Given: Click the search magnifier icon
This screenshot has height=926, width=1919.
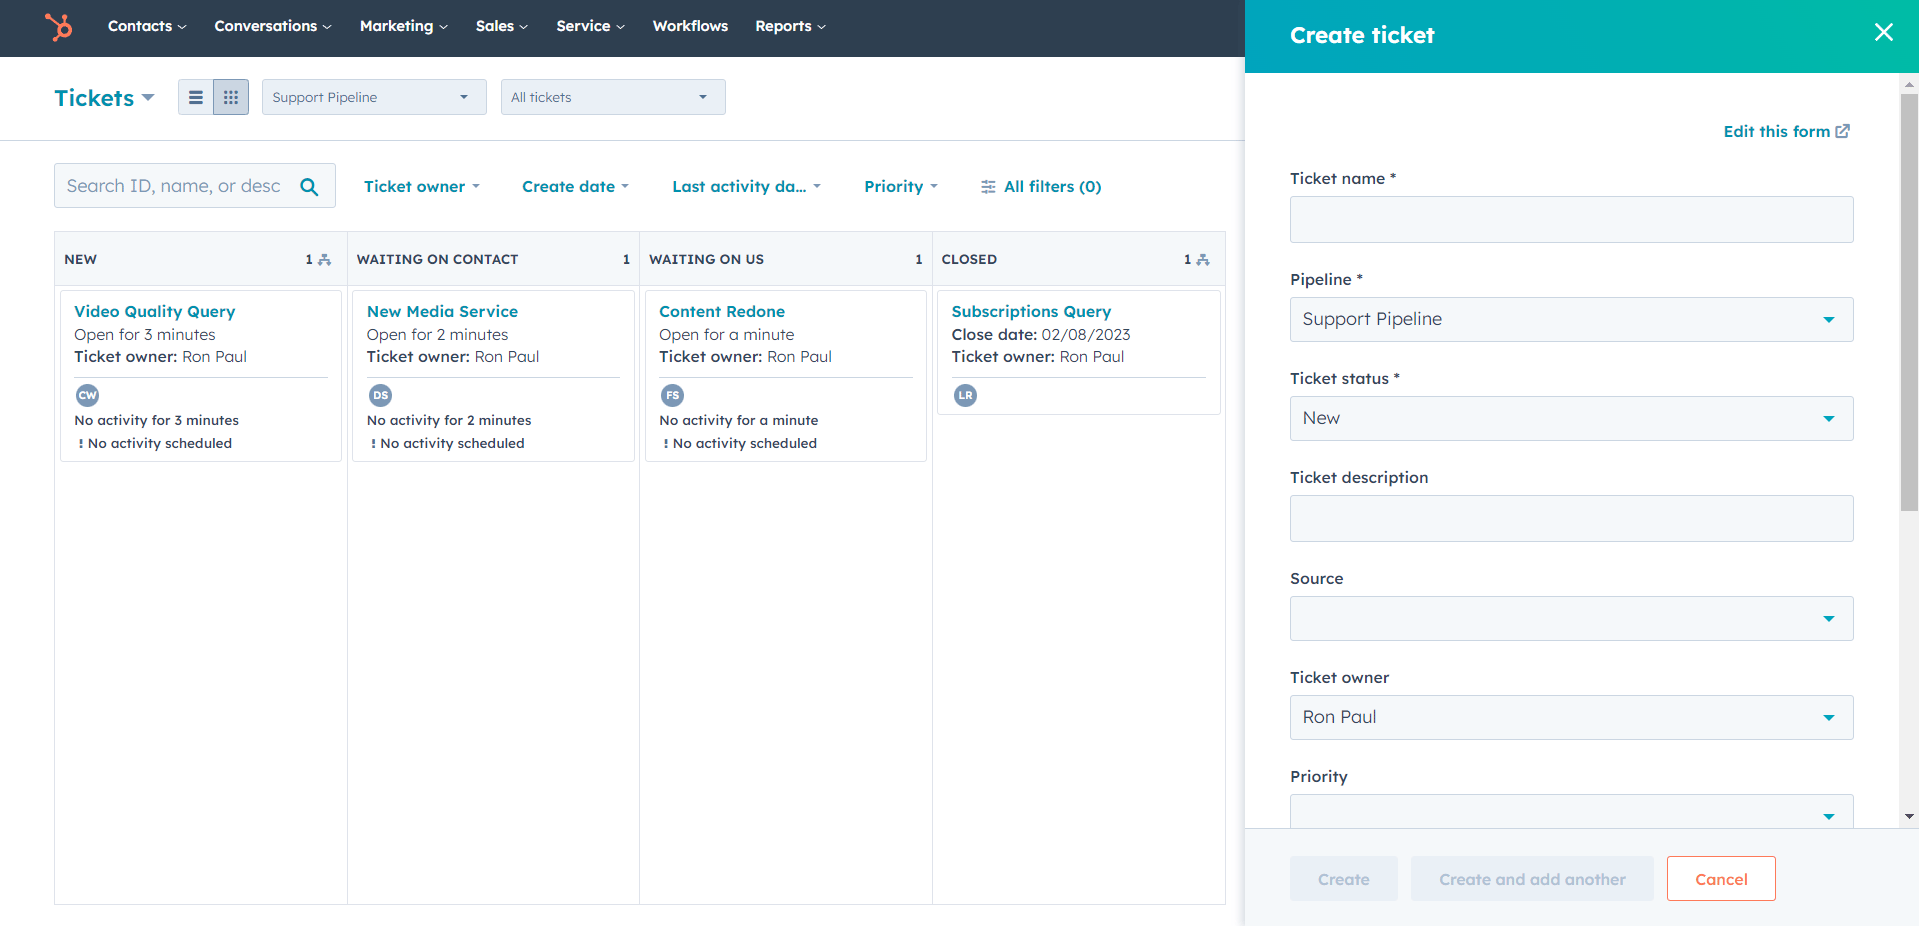Looking at the screenshot, I should coord(309,186).
